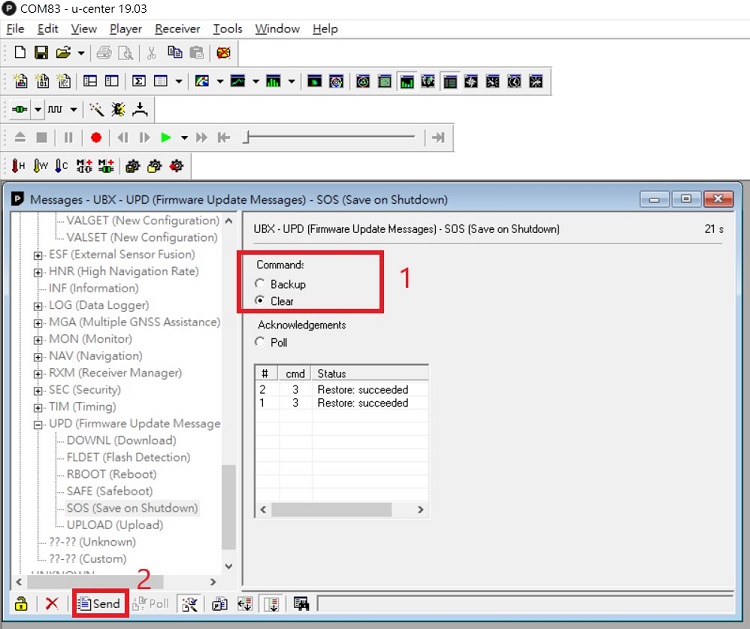Viewport: 750px width, 629px height.
Task: Click the status table horizontal scrollbar
Action: 331,509
